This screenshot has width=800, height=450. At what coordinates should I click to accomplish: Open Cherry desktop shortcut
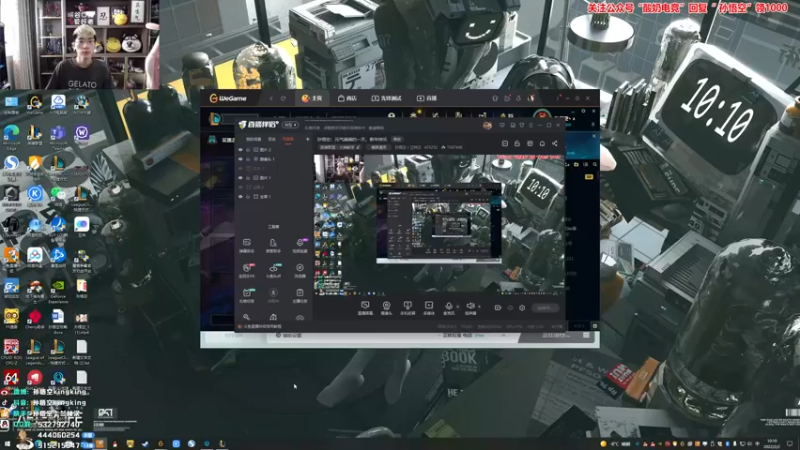click(x=35, y=319)
